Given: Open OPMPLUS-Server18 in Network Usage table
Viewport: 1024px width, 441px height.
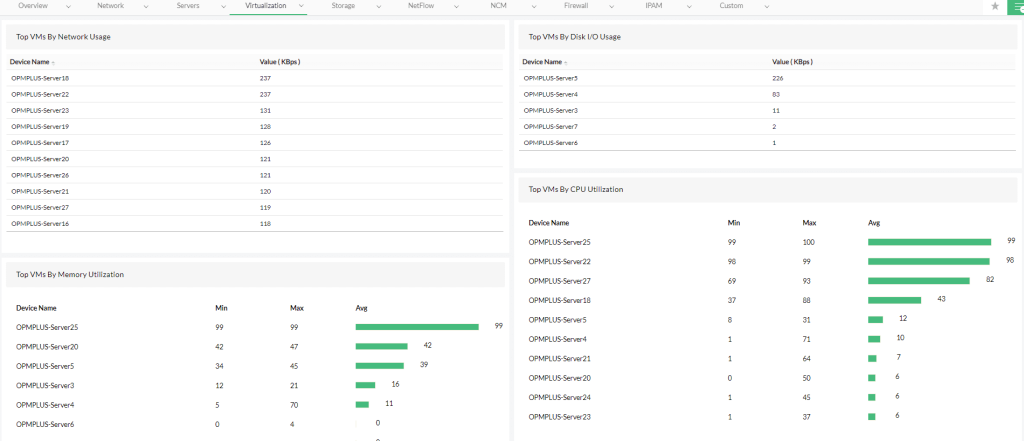Looking at the screenshot, I should 40,78.
